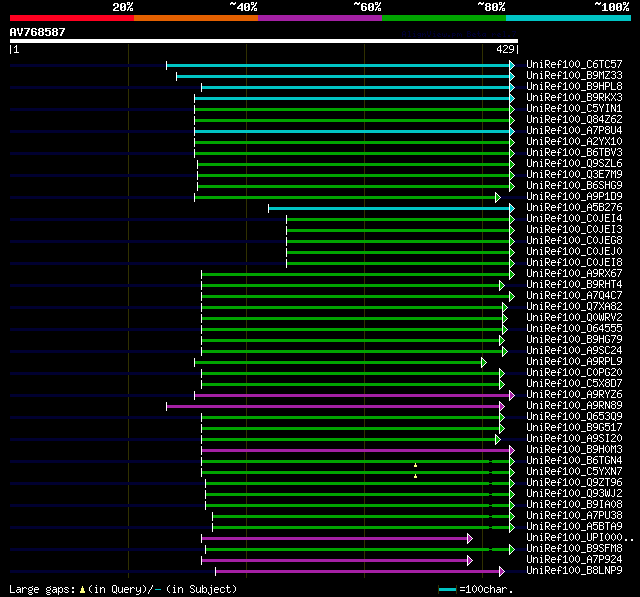Click the cyan =100char scale bar

(x=447, y=590)
